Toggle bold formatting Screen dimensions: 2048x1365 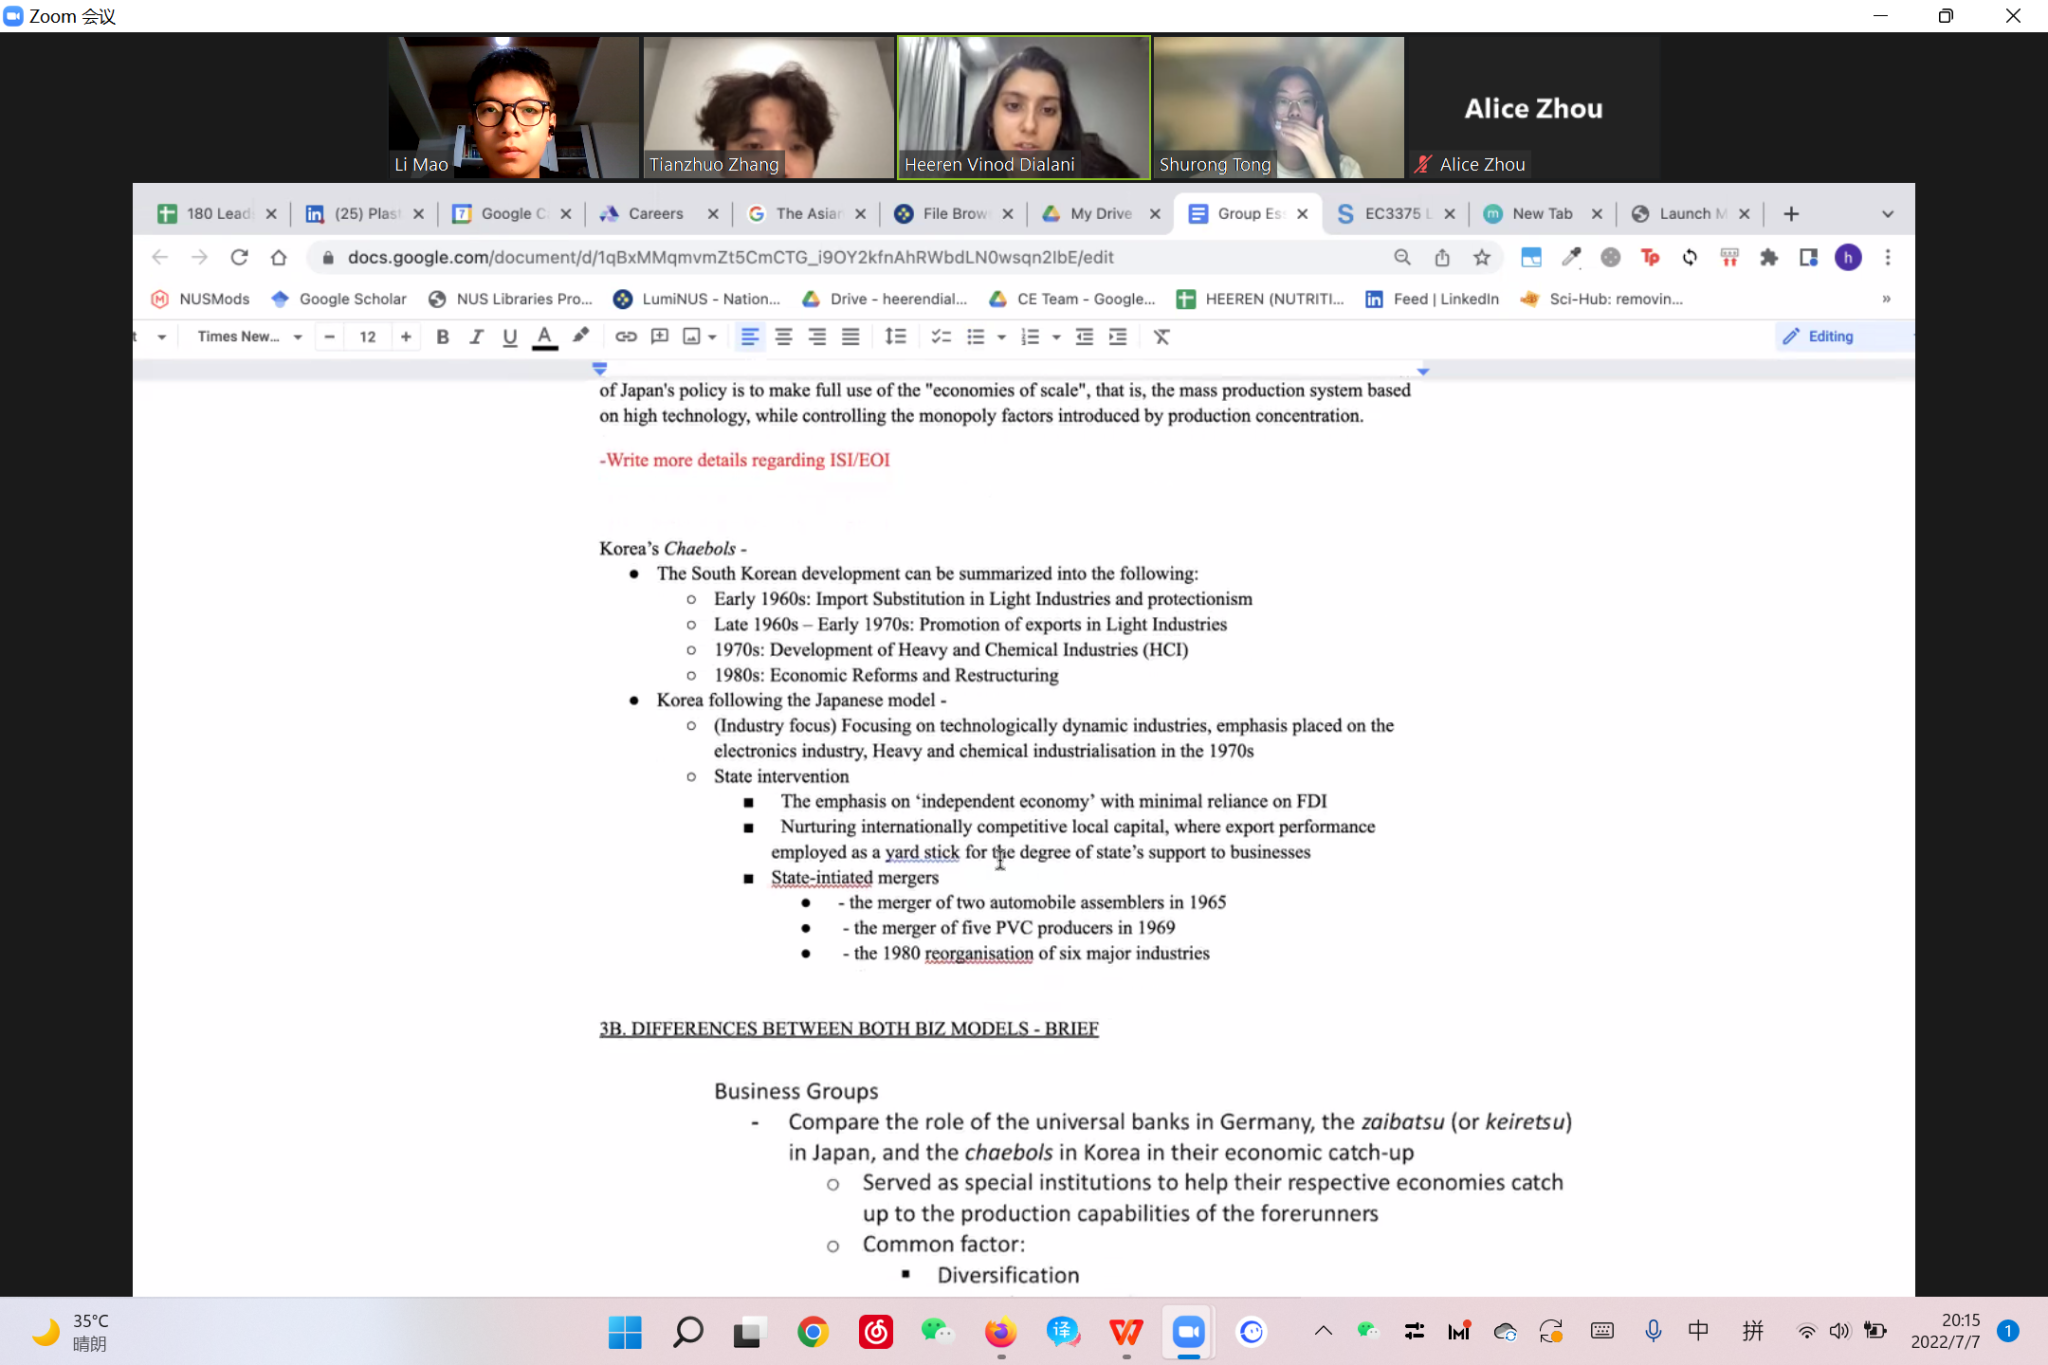[442, 337]
